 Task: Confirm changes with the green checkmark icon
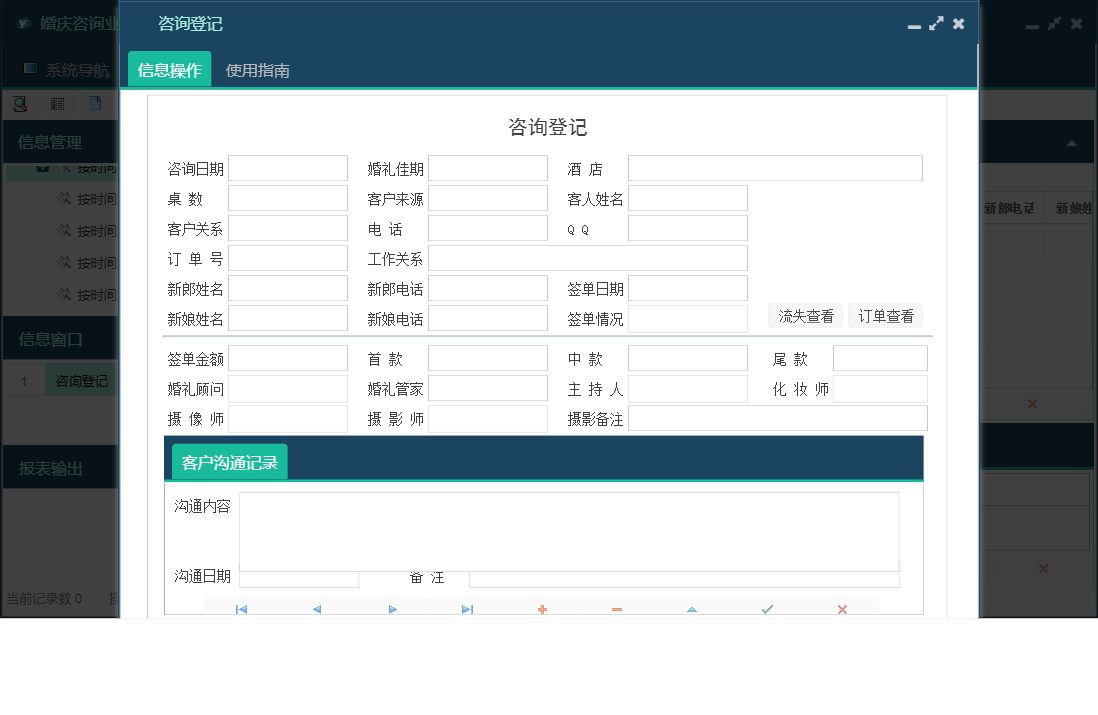(766, 607)
